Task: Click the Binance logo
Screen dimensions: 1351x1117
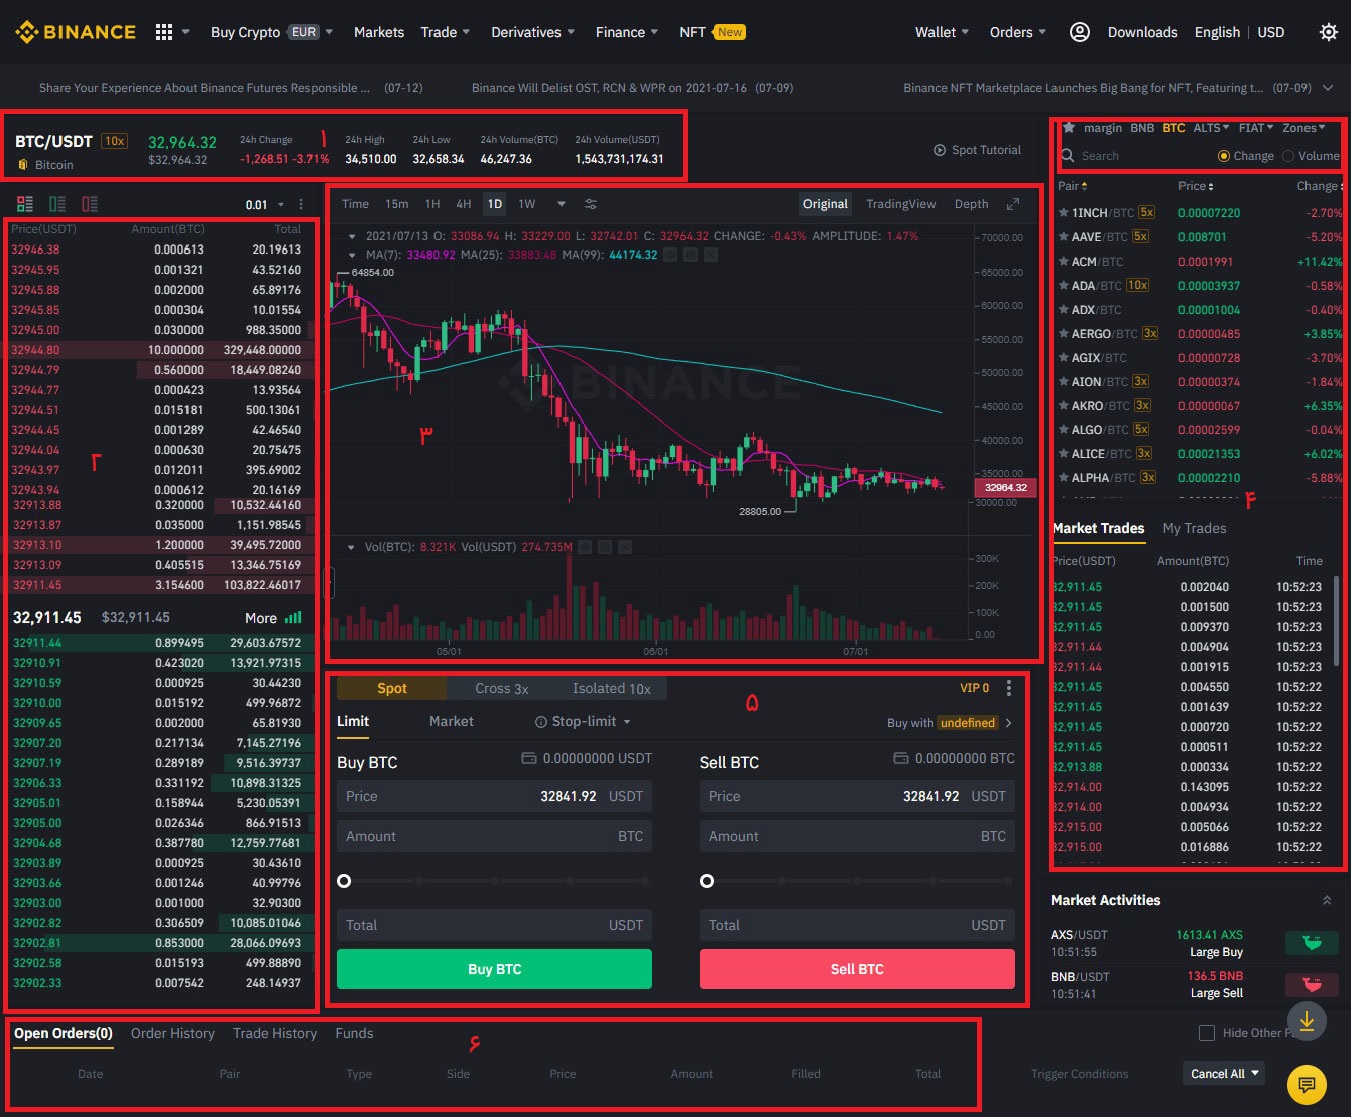Action: tap(75, 32)
